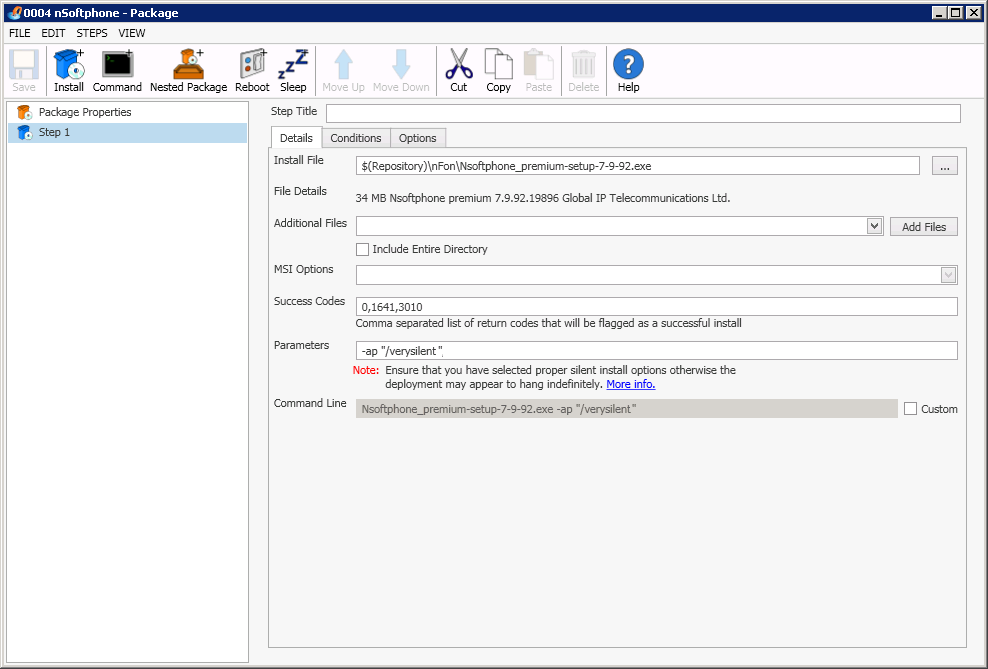Open Help from the toolbar

628,71
